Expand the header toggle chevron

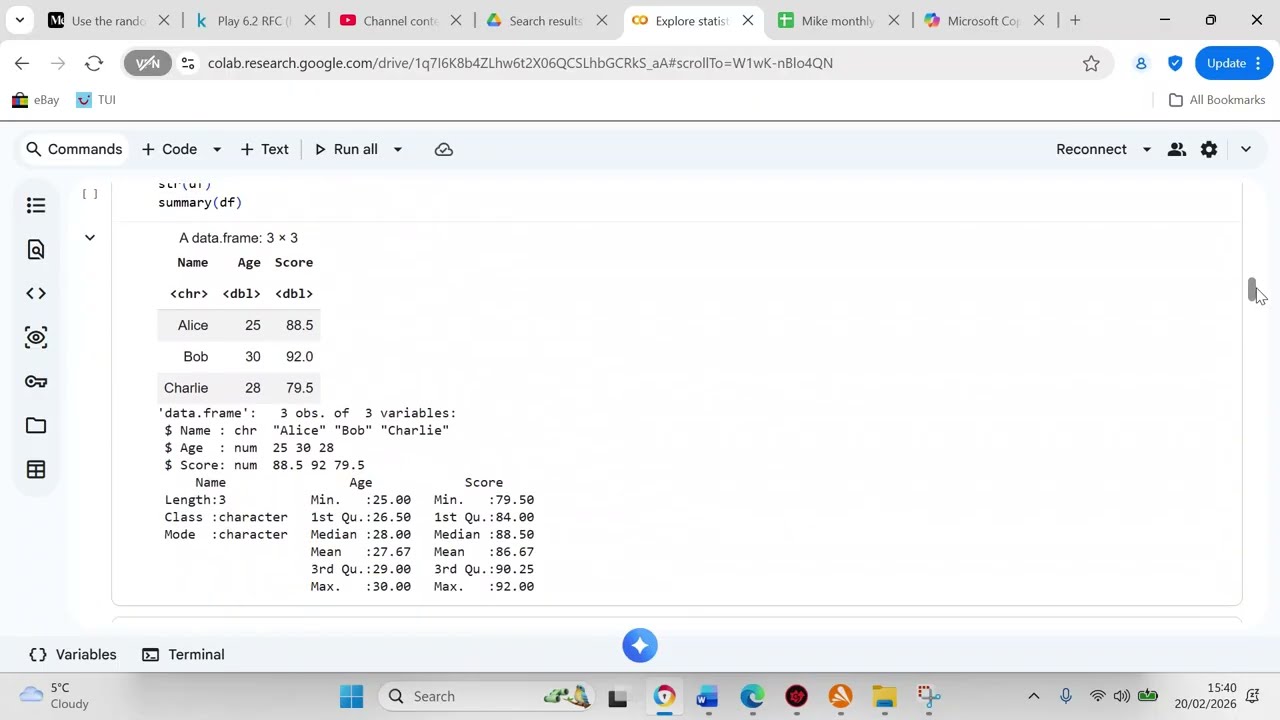click(x=1245, y=149)
